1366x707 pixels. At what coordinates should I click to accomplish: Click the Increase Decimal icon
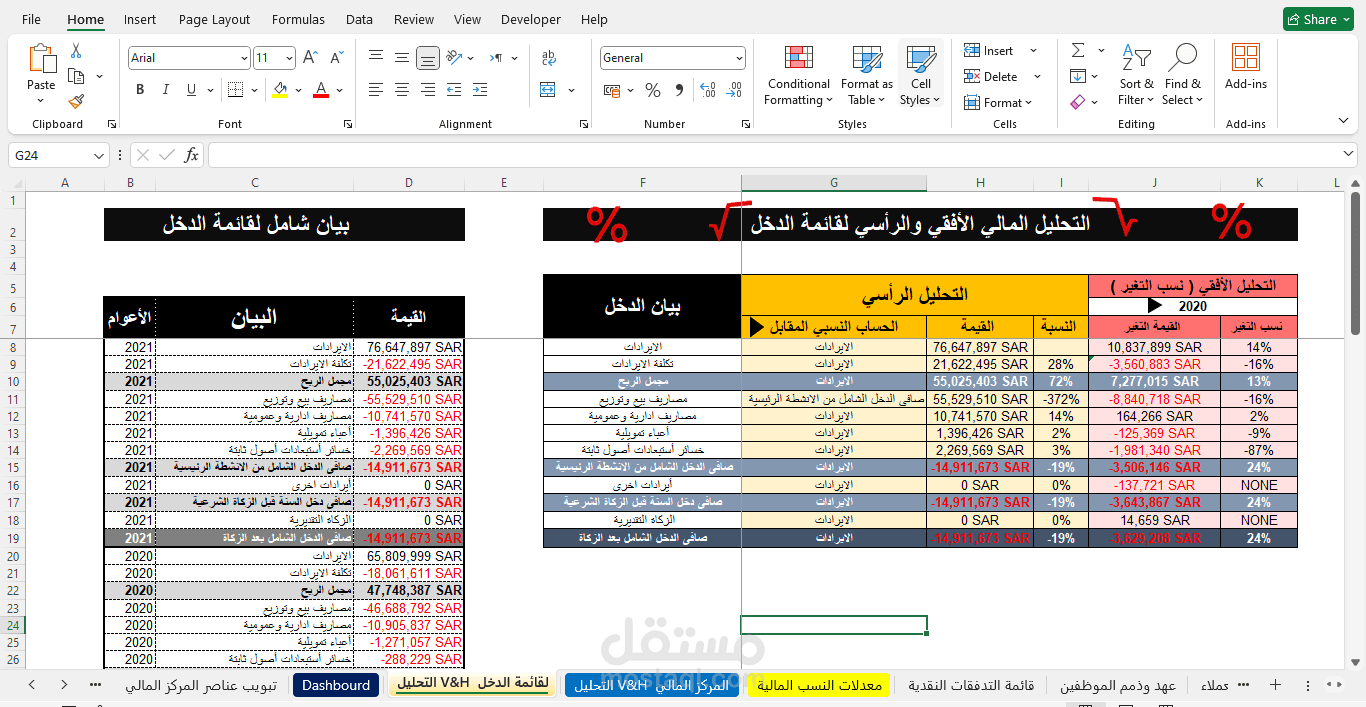click(x=709, y=90)
